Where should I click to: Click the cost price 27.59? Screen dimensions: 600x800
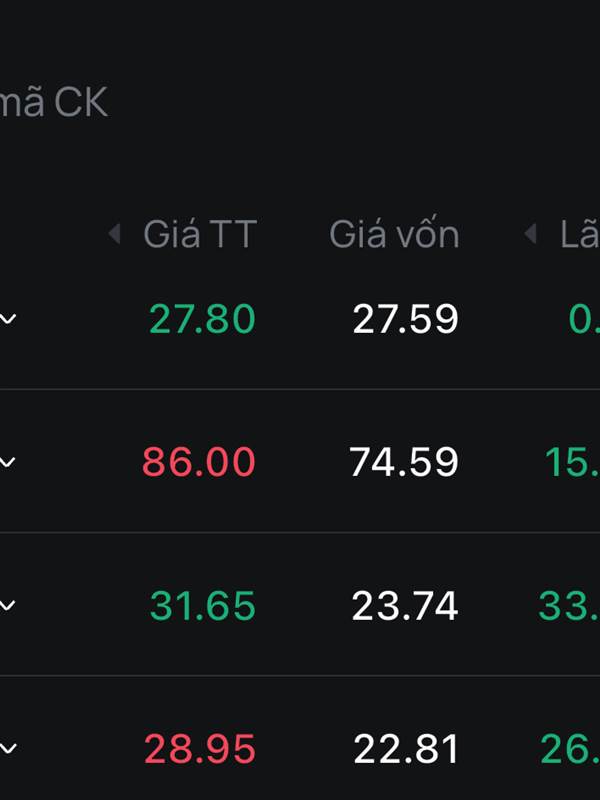coord(406,319)
